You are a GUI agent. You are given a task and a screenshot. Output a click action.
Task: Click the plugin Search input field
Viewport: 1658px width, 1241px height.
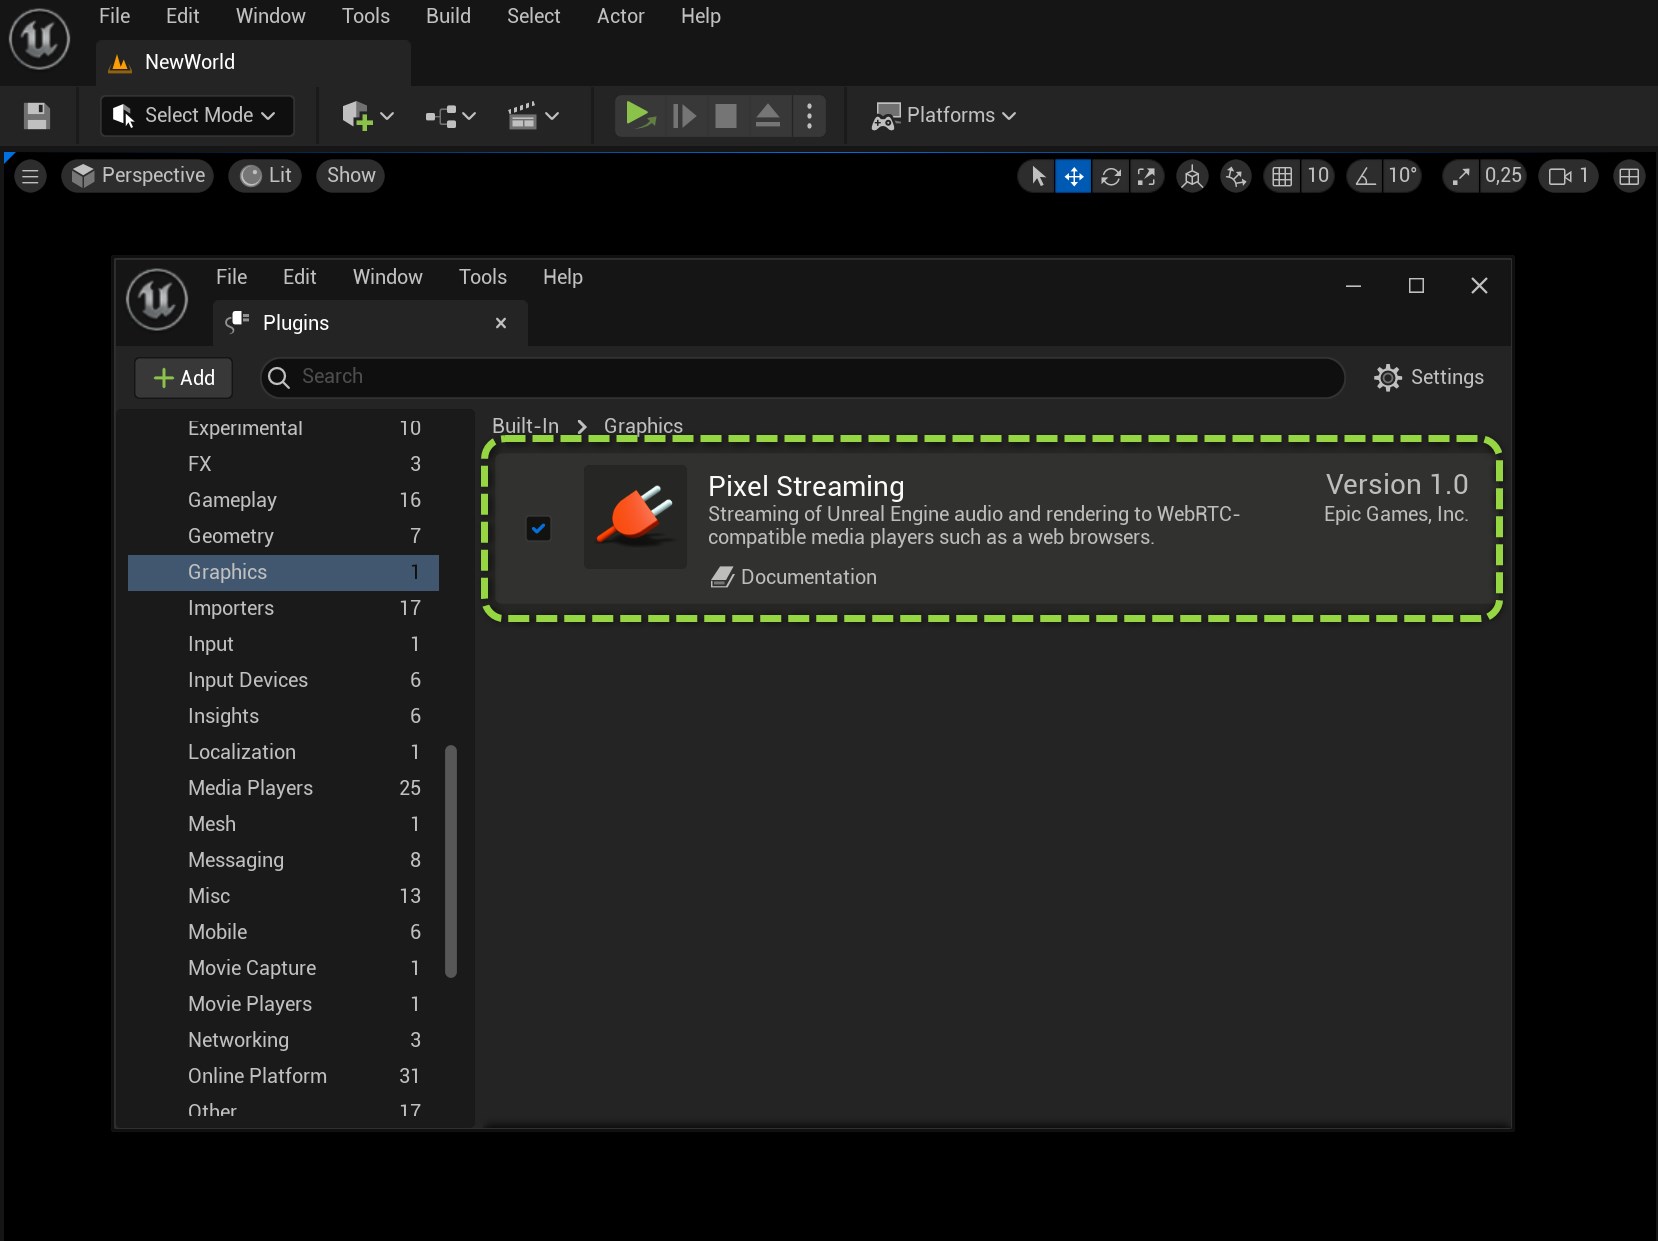[800, 377]
